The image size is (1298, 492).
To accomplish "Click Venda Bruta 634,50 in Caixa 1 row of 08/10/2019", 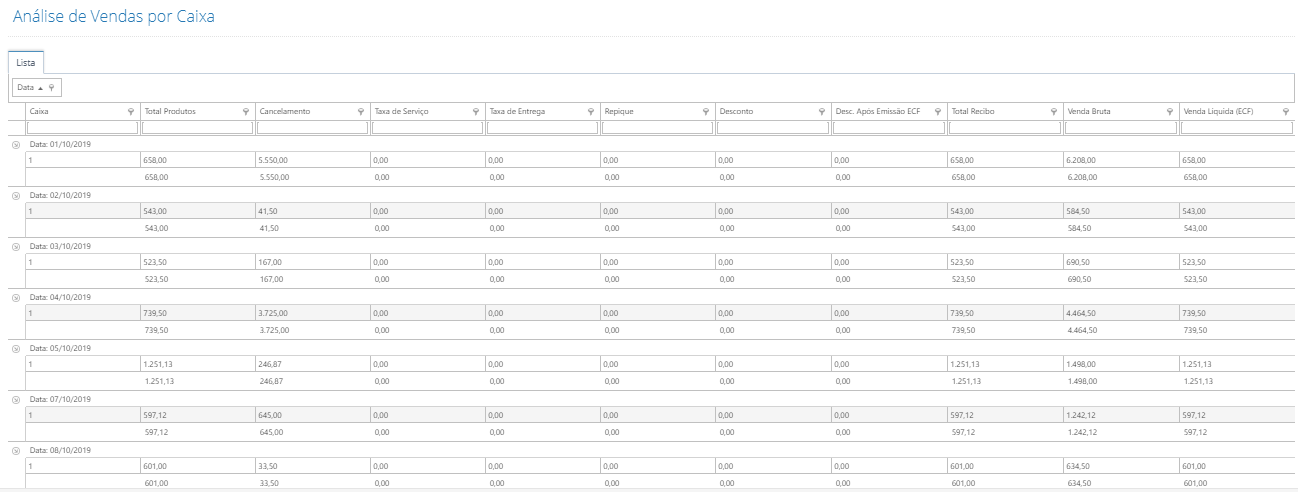I will pos(1079,466).
